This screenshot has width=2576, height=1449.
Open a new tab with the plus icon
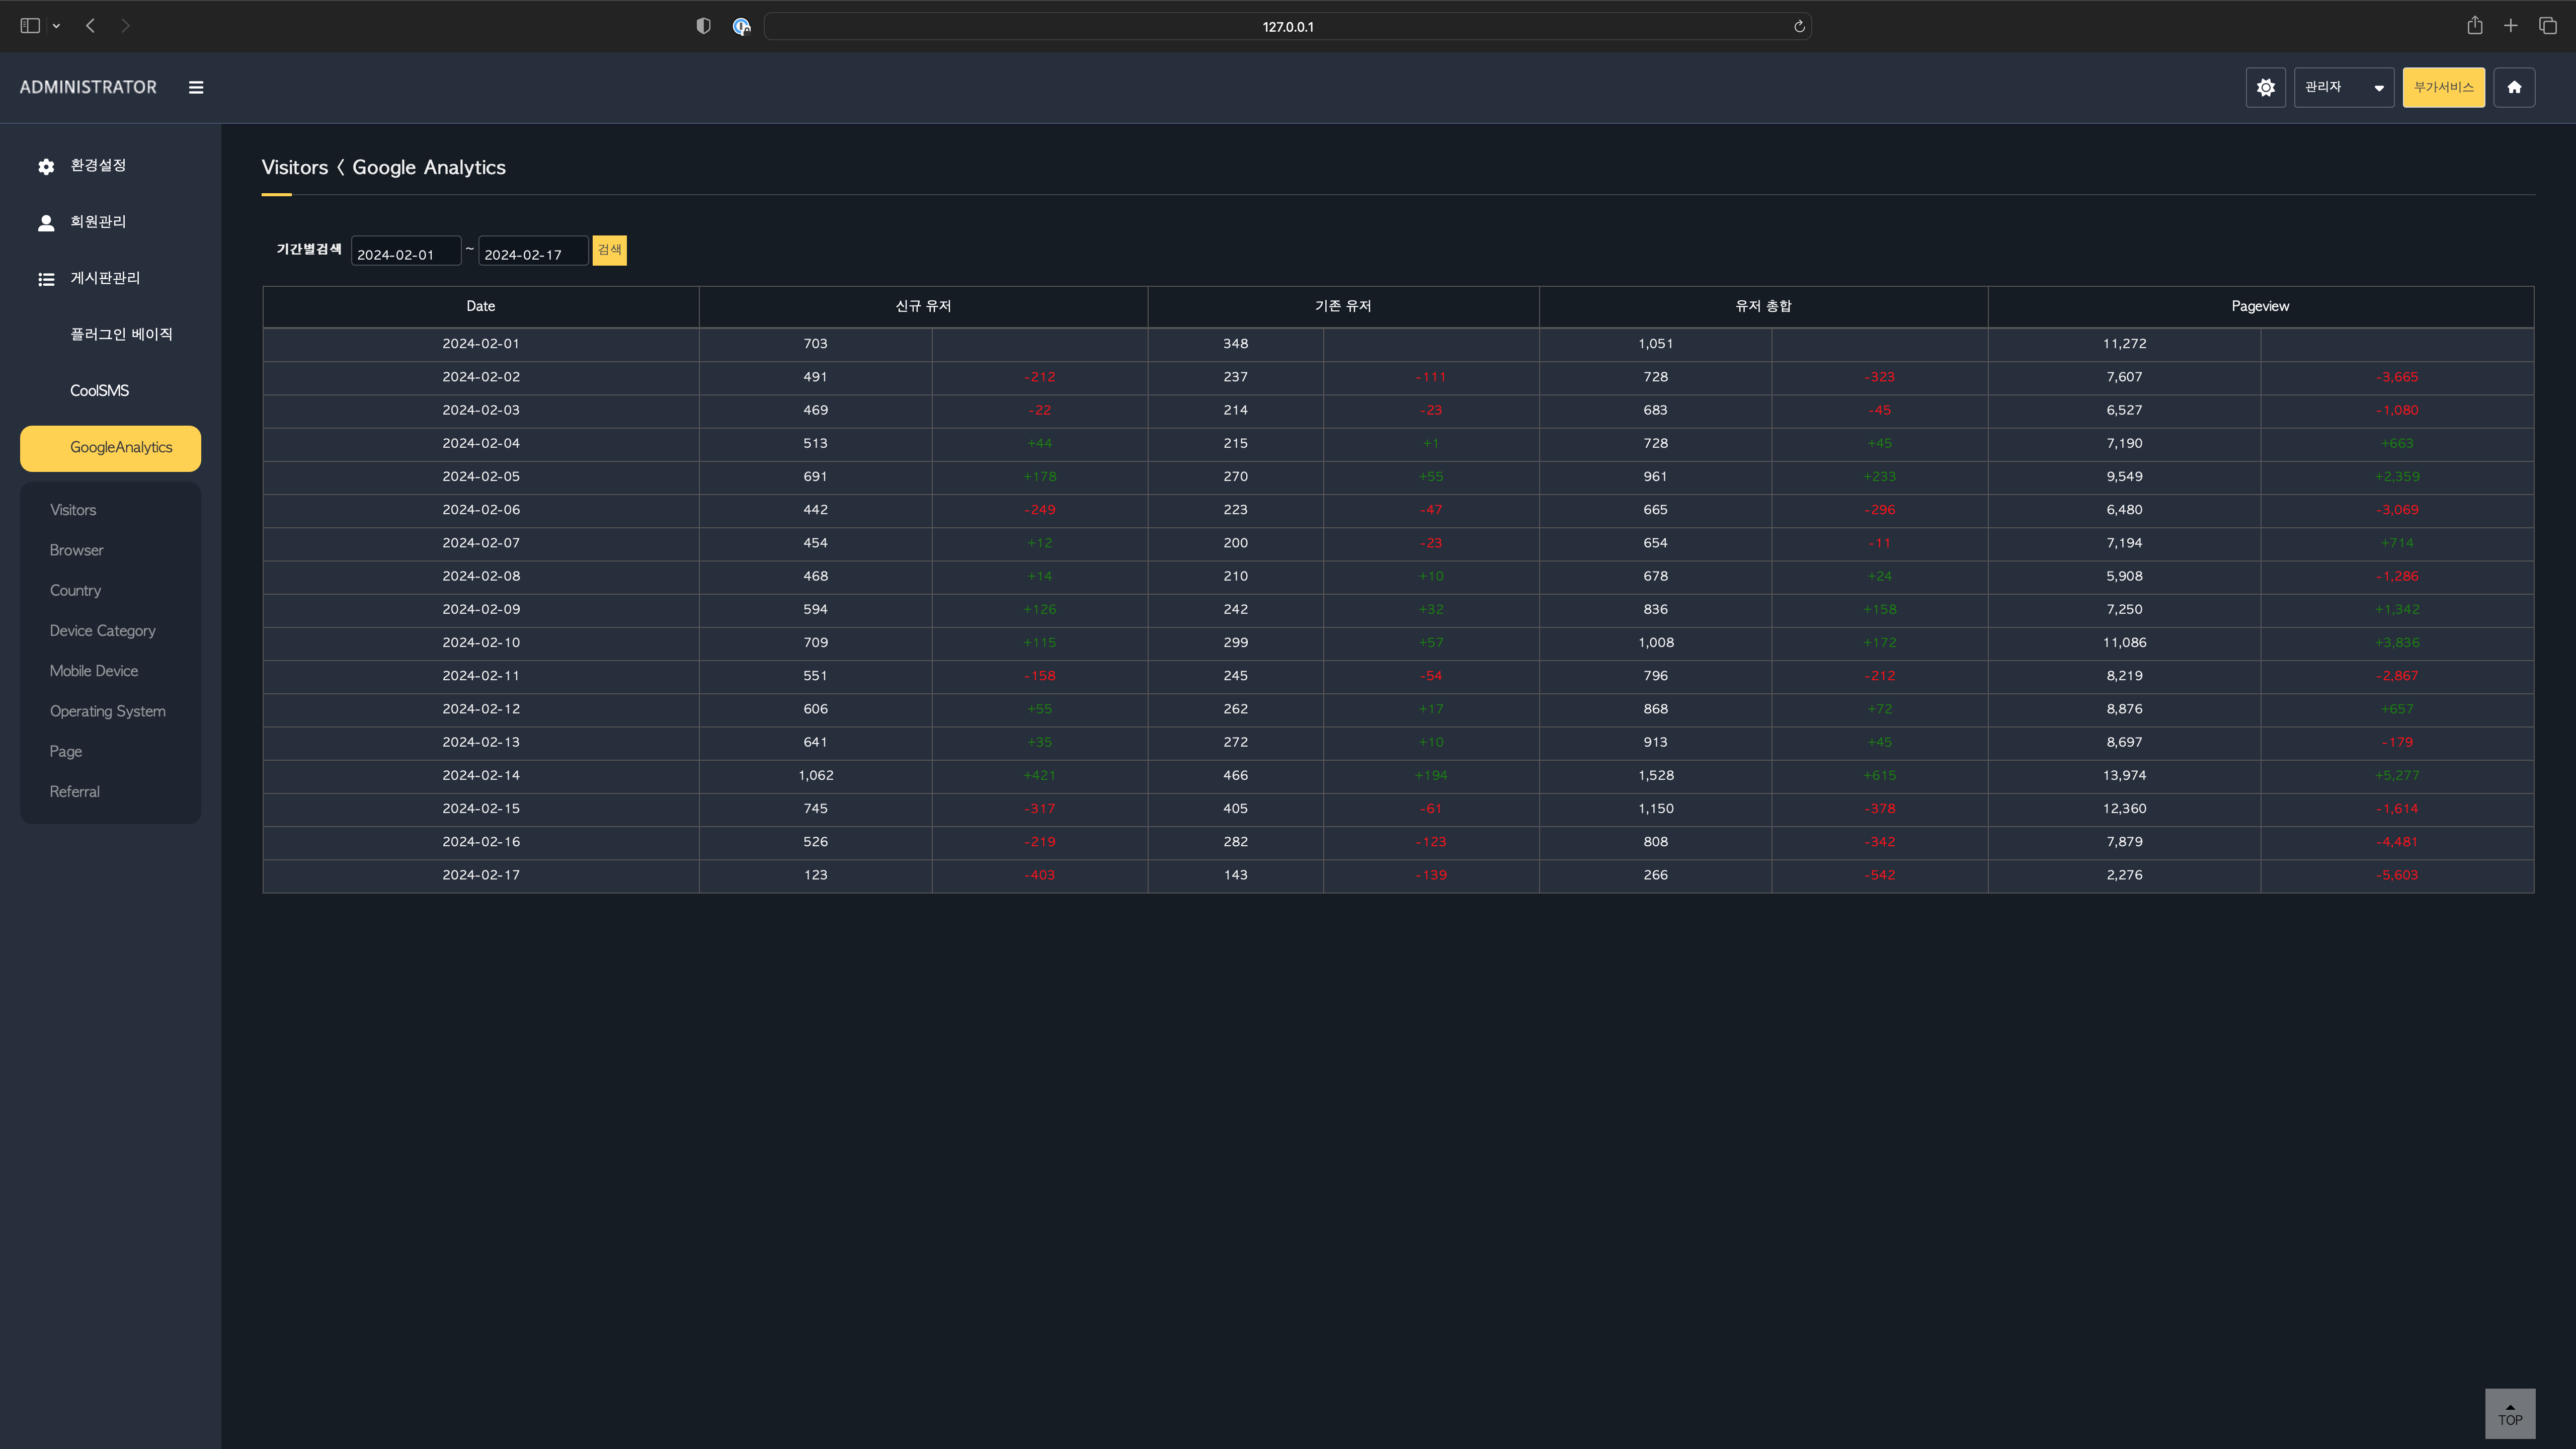point(2510,26)
